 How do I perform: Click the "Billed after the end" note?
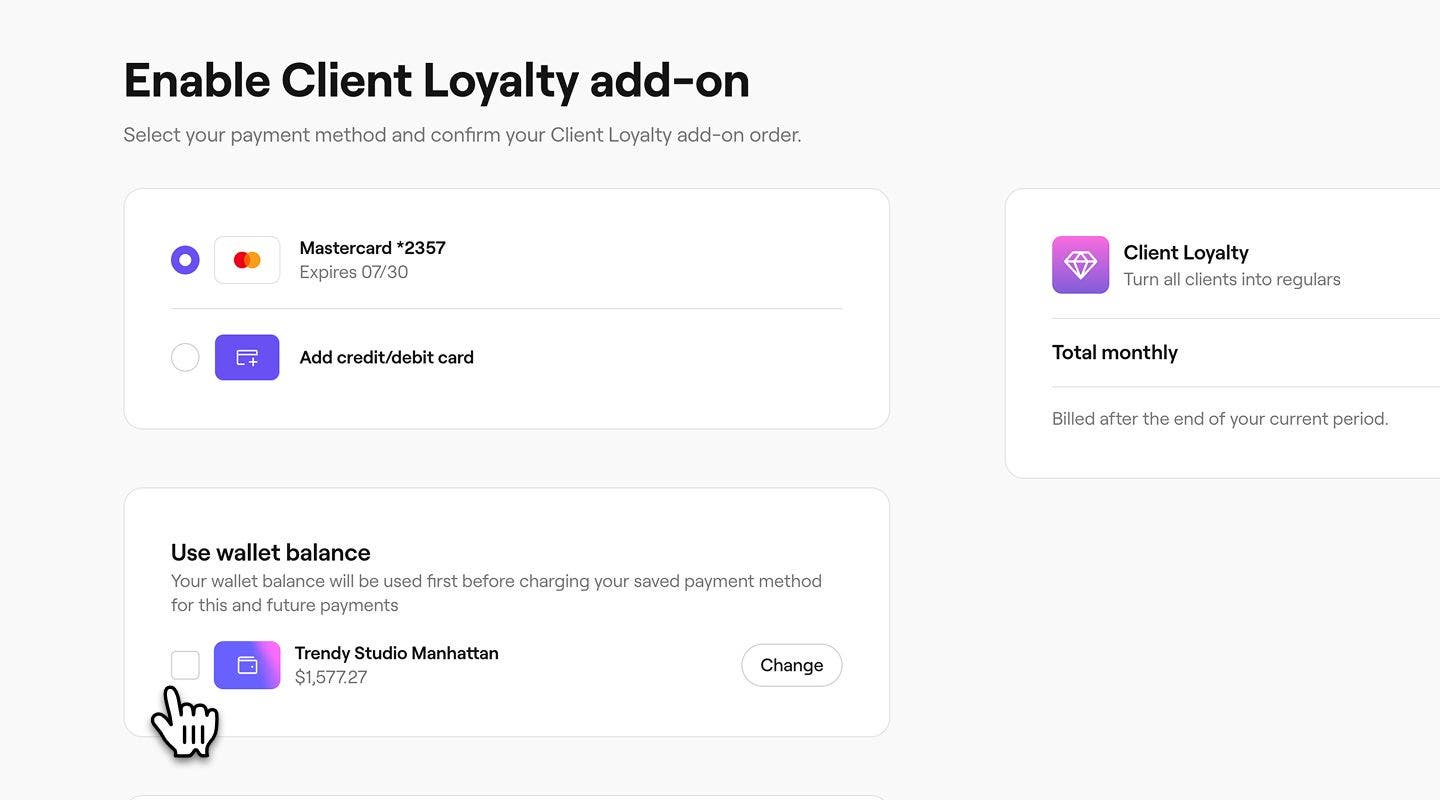pyautogui.click(x=1219, y=419)
